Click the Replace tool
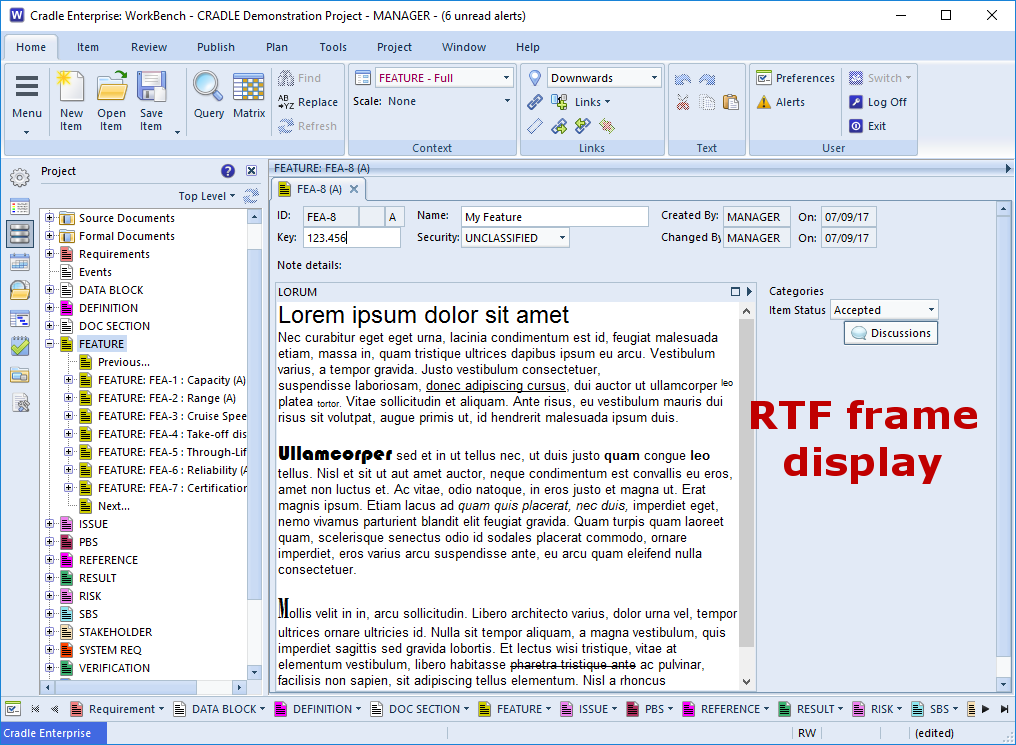The width and height of the screenshot is (1016, 745). [308, 102]
